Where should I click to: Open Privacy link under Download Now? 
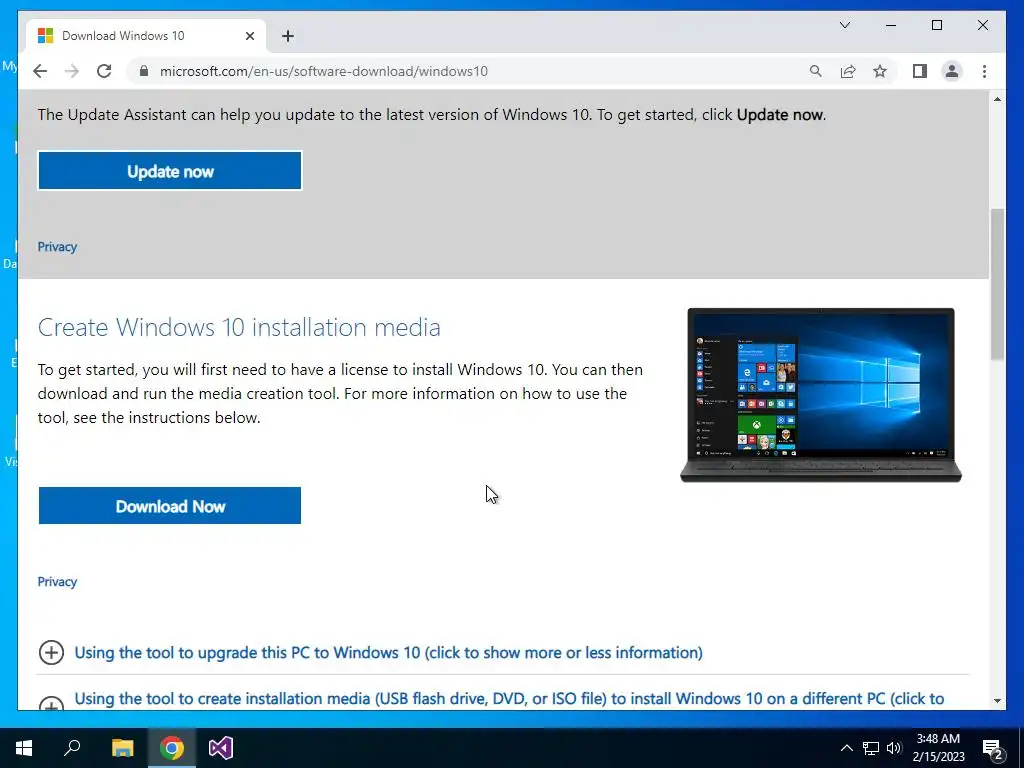click(x=57, y=582)
